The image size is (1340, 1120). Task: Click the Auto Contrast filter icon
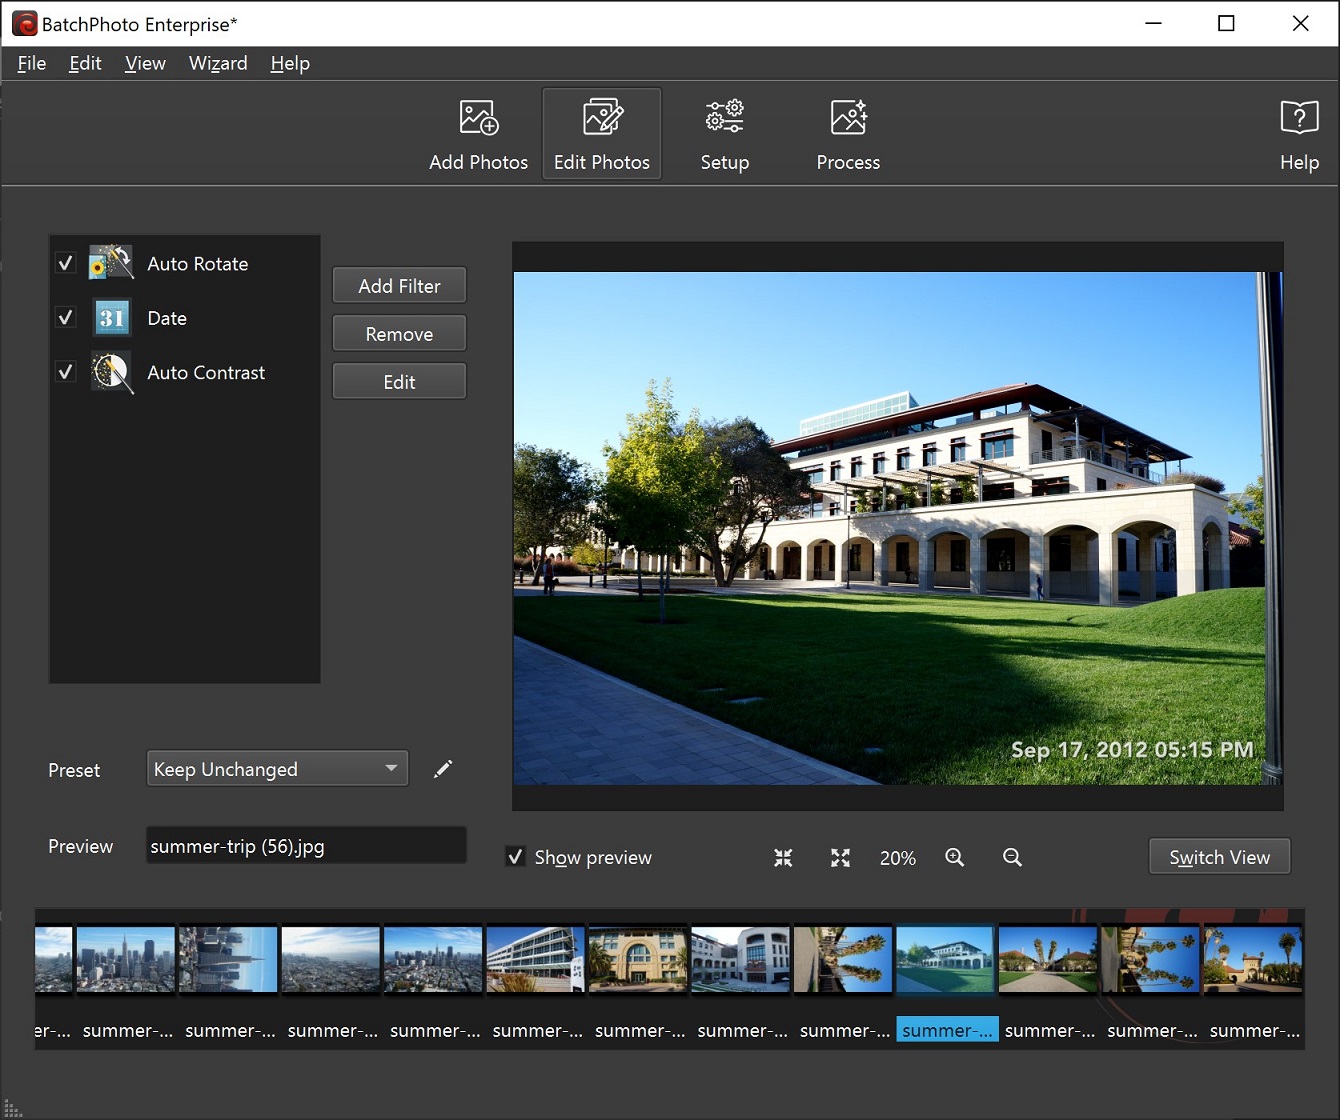click(111, 371)
